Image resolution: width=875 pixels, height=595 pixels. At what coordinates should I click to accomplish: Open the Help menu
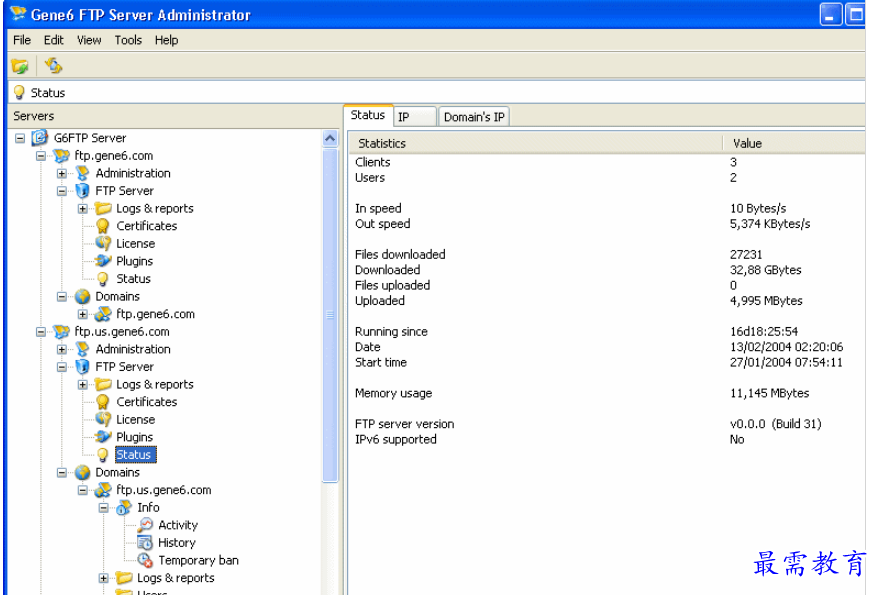(x=166, y=40)
